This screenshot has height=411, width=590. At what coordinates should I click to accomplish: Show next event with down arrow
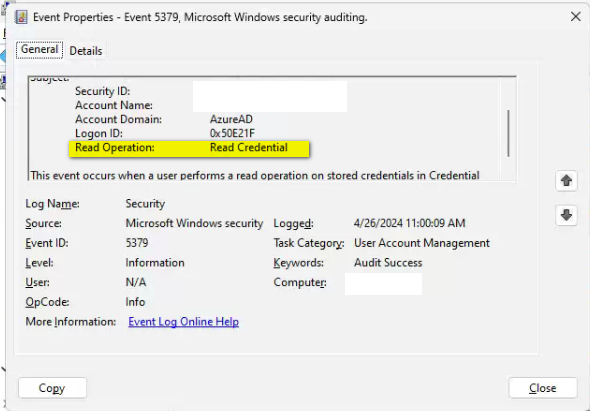pyautogui.click(x=566, y=215)
